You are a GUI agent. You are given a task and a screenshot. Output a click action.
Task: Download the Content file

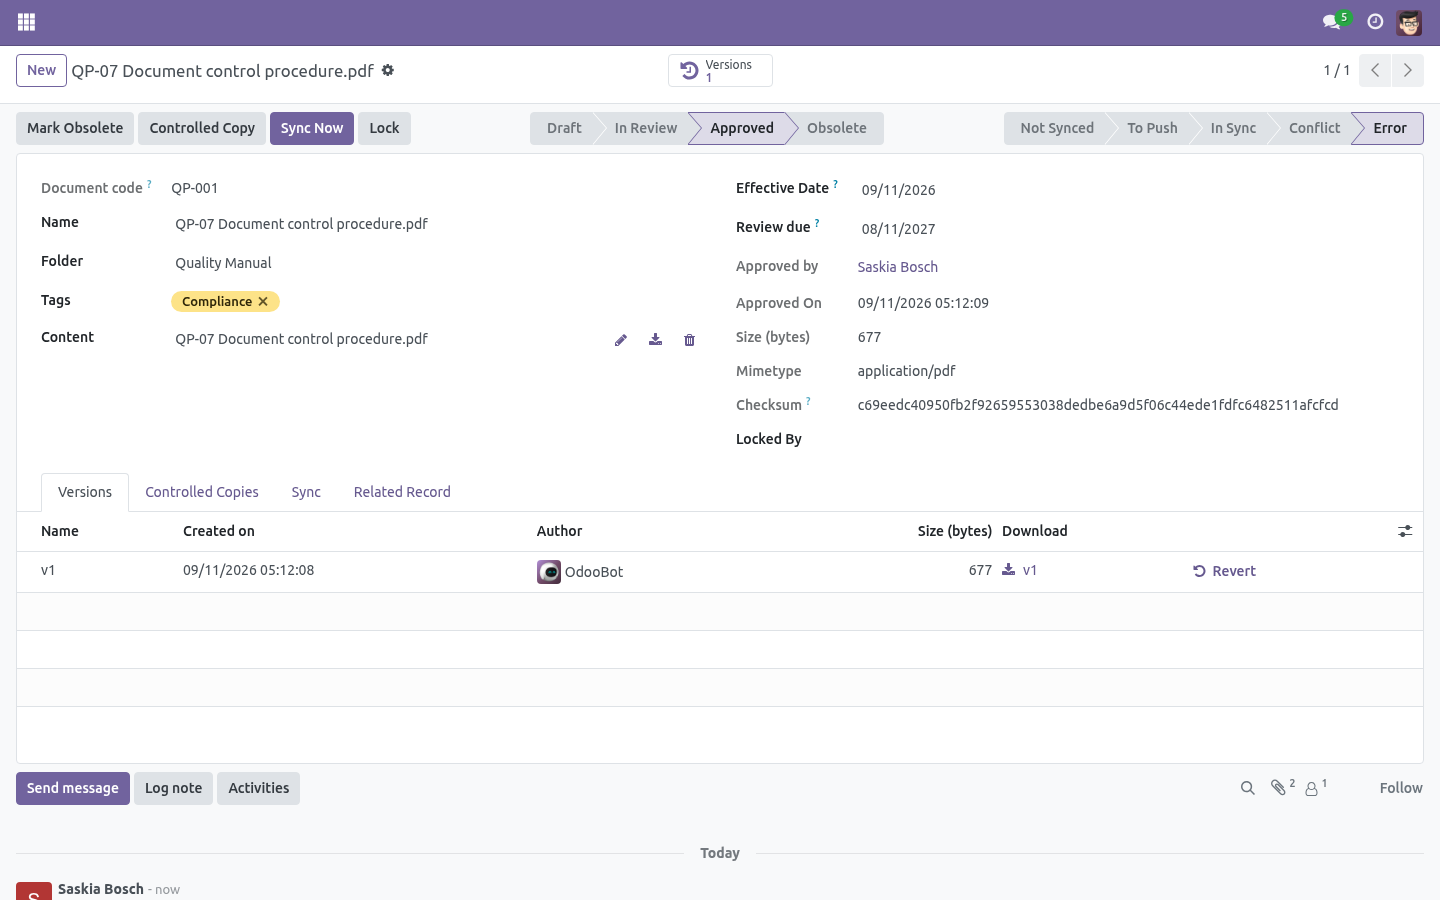655,340
